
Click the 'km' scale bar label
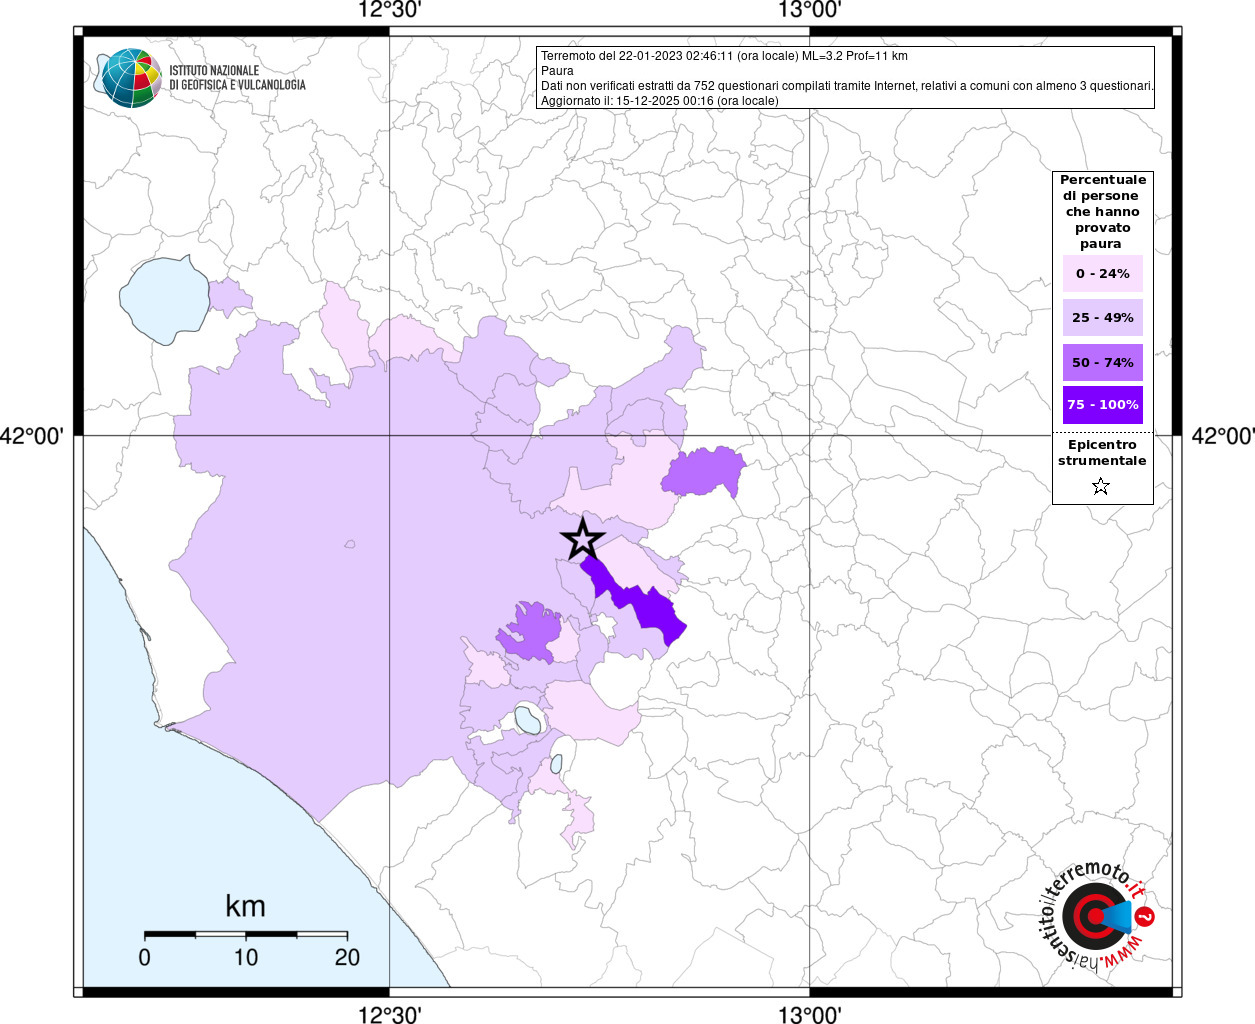point(245,906)
